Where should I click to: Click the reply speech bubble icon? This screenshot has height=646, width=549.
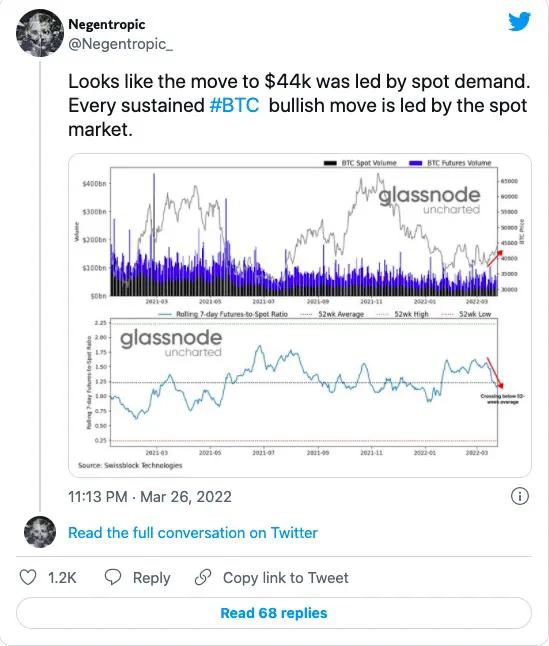[112, 577]
